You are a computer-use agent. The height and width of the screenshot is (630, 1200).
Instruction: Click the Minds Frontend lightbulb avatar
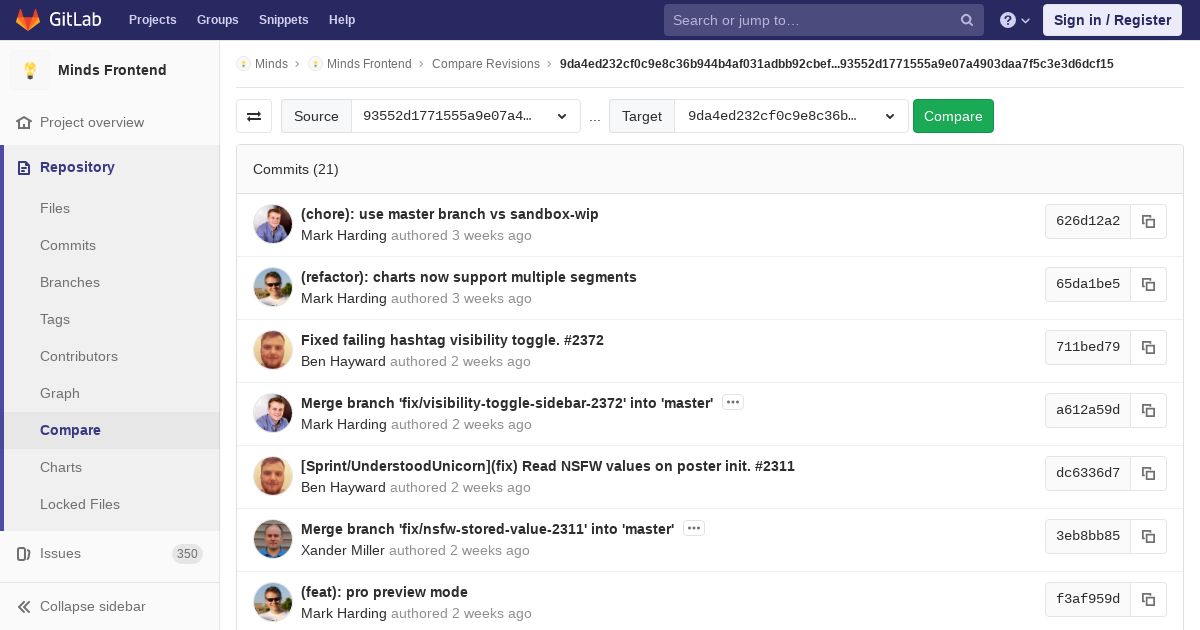pyautogui.click(x=30, y=70)
